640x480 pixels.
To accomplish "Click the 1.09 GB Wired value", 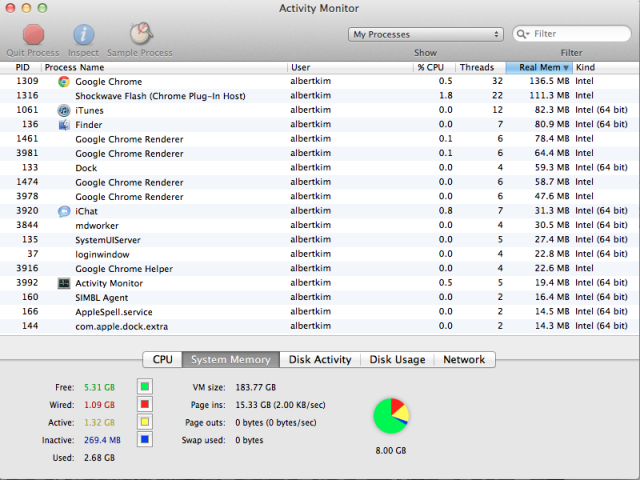I will 99,405.
